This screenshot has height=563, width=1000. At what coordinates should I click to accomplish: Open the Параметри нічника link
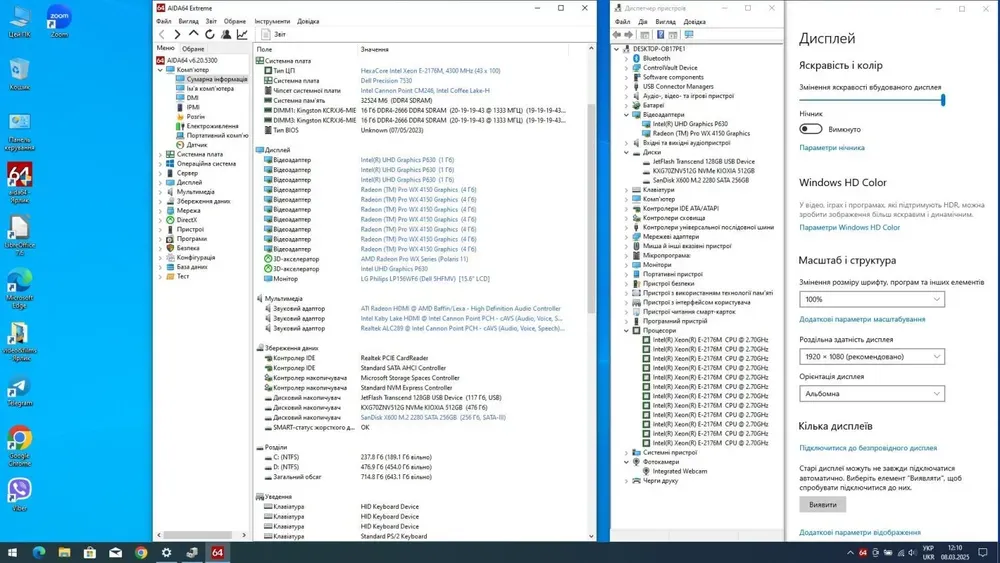point(832,148)
